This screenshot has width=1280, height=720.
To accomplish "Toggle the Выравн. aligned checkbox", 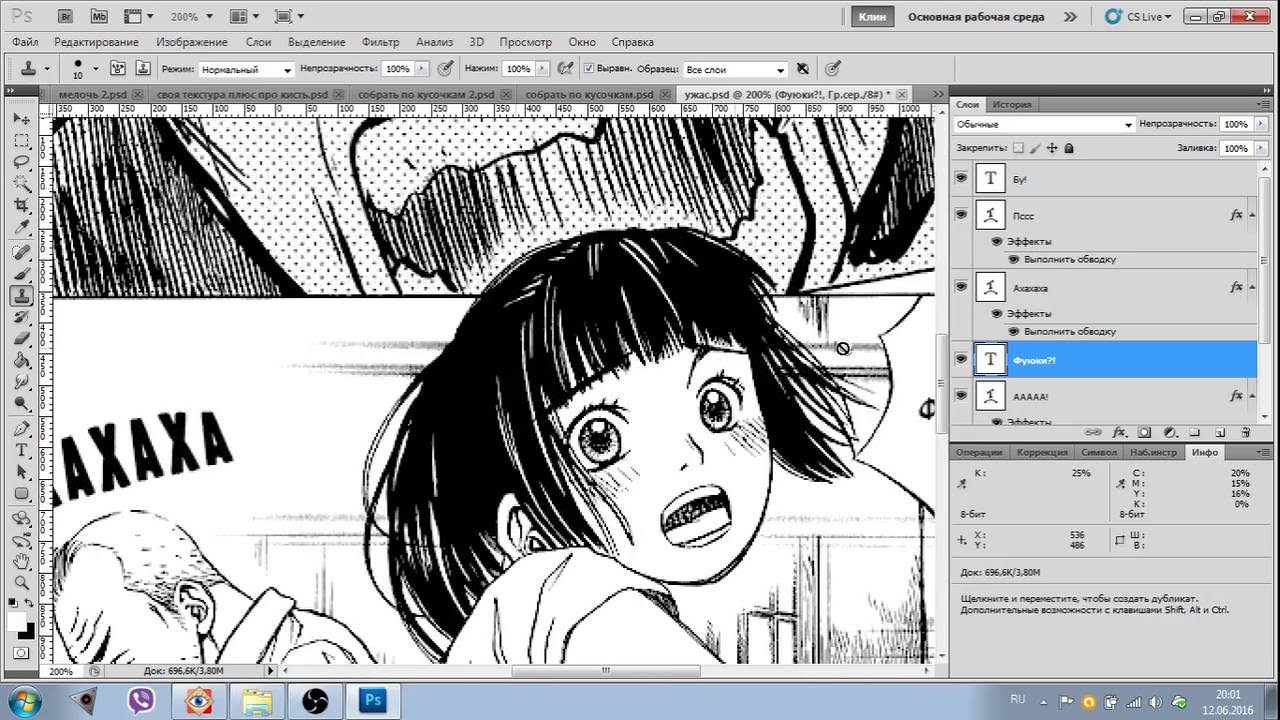I will tap(589, 69).
